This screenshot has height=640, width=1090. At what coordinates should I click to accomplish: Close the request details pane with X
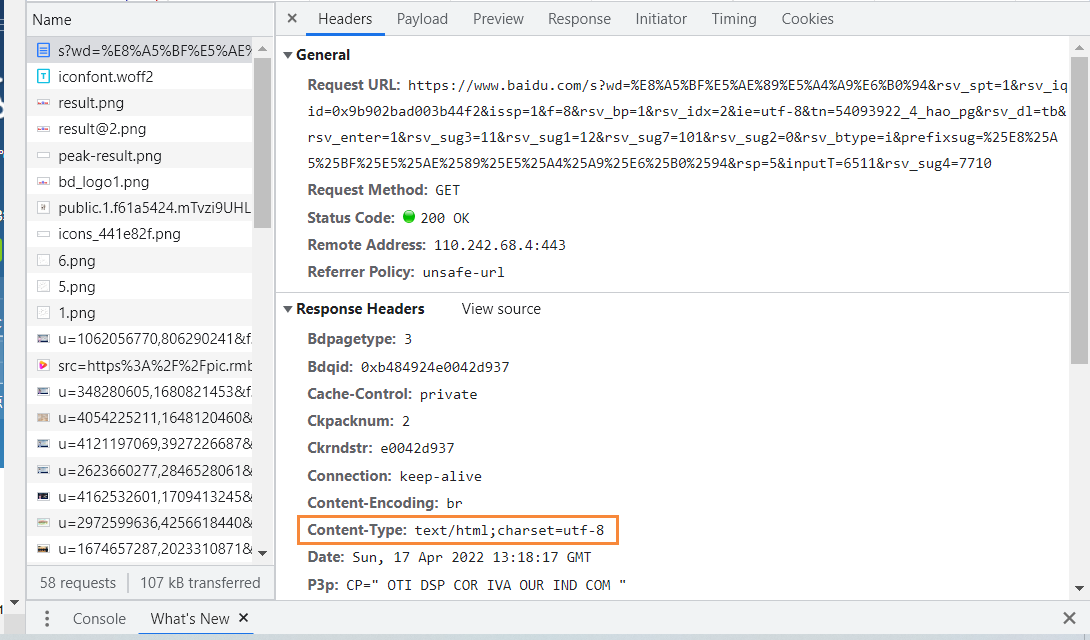(292, 19)
